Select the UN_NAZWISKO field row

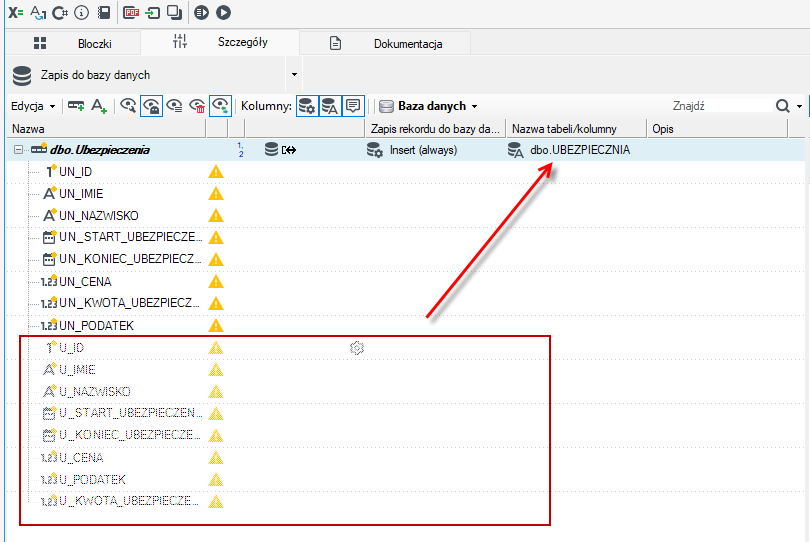pyautogui.click(x=406, y=215)
